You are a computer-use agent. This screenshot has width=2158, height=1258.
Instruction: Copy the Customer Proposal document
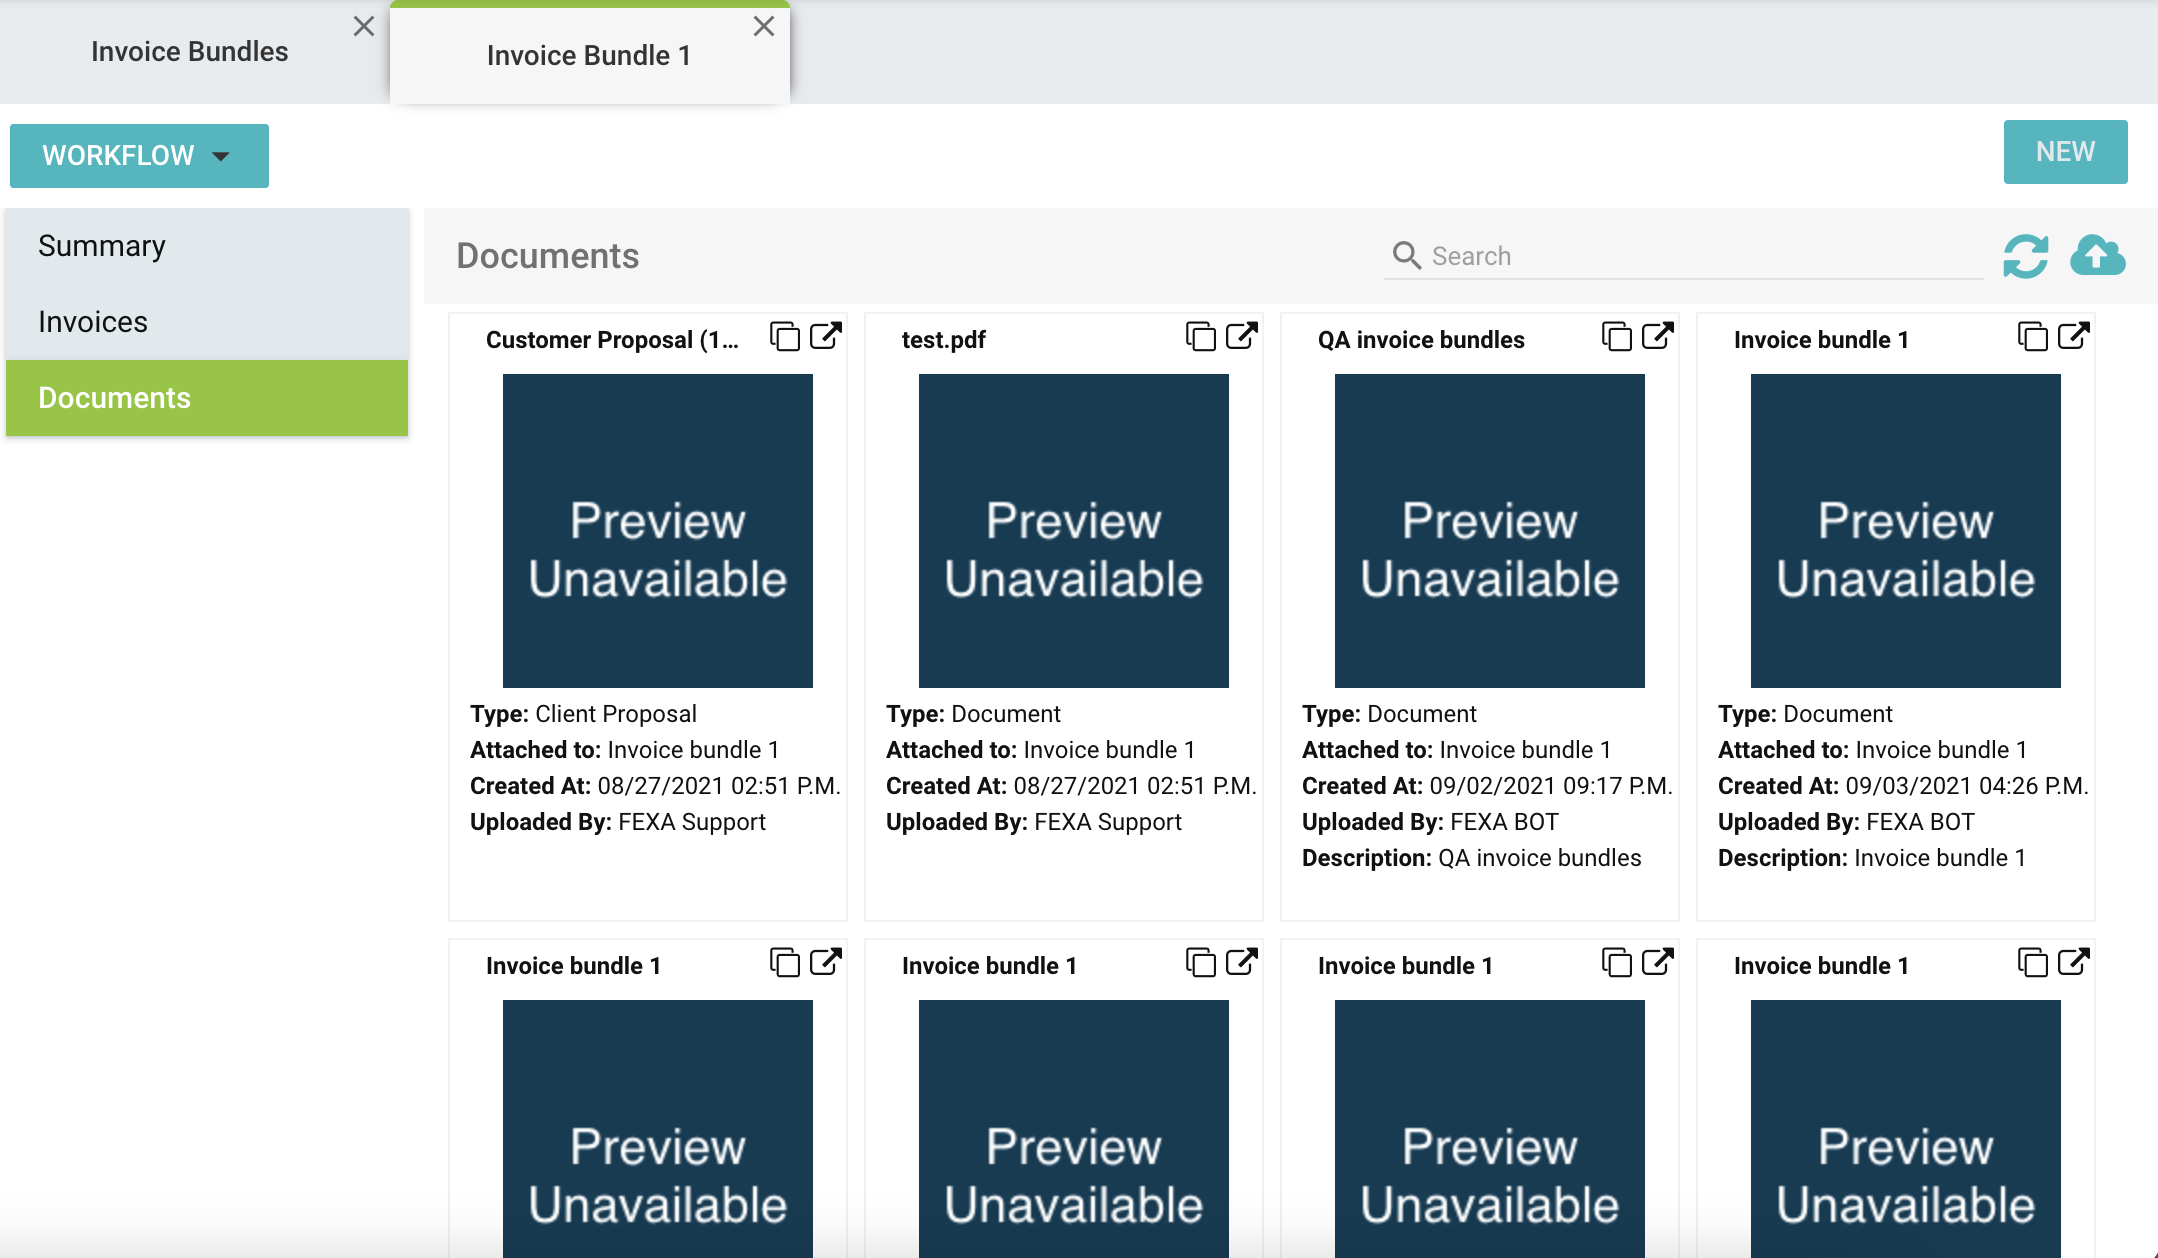pos(784,337)
